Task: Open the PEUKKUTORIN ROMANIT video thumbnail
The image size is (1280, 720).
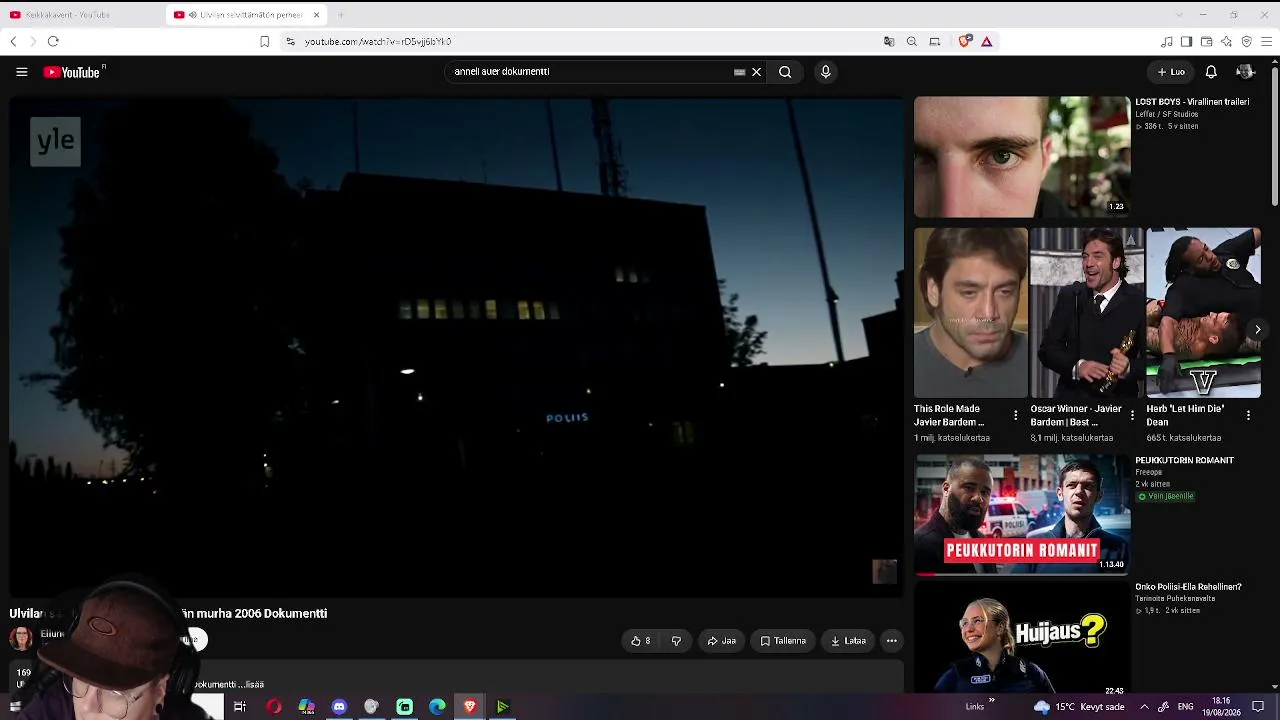Action: click(x=1022, y=515)
